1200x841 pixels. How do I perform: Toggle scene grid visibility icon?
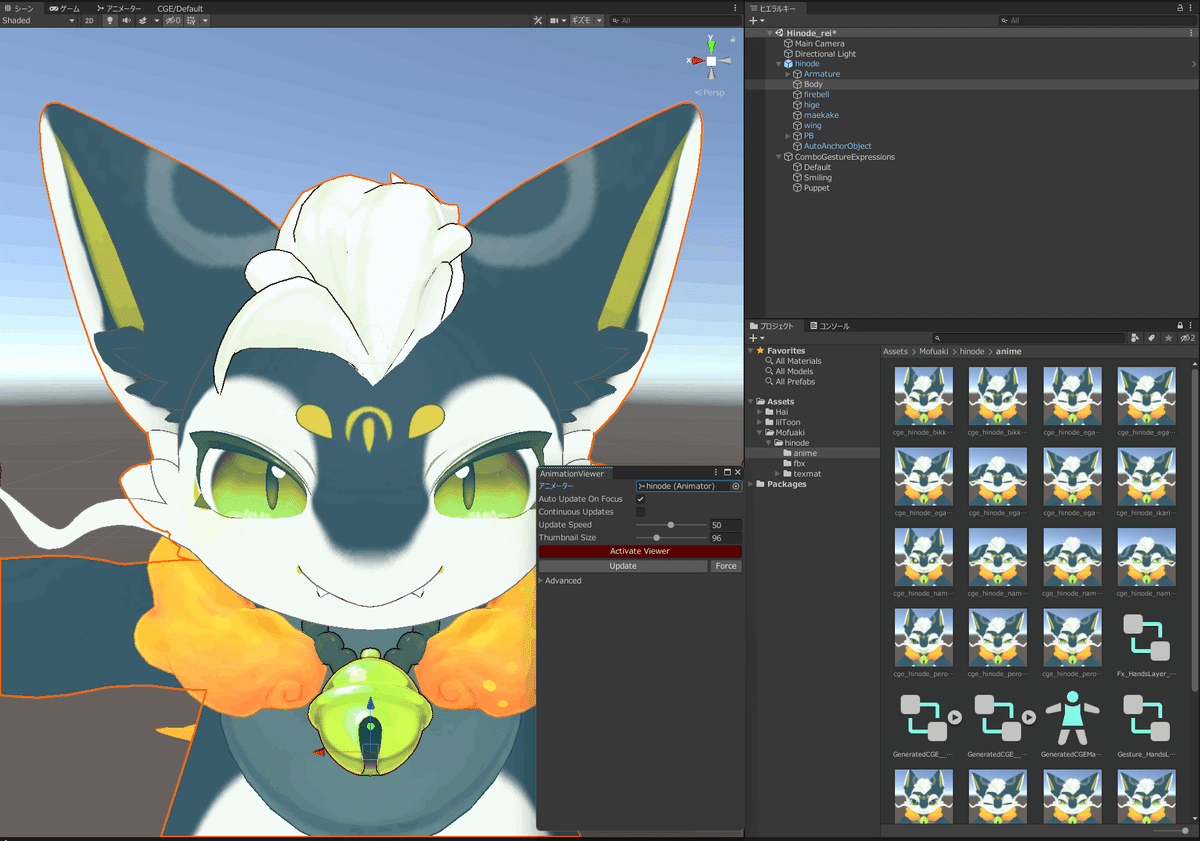pyautogui.click(x=192, y=20)
